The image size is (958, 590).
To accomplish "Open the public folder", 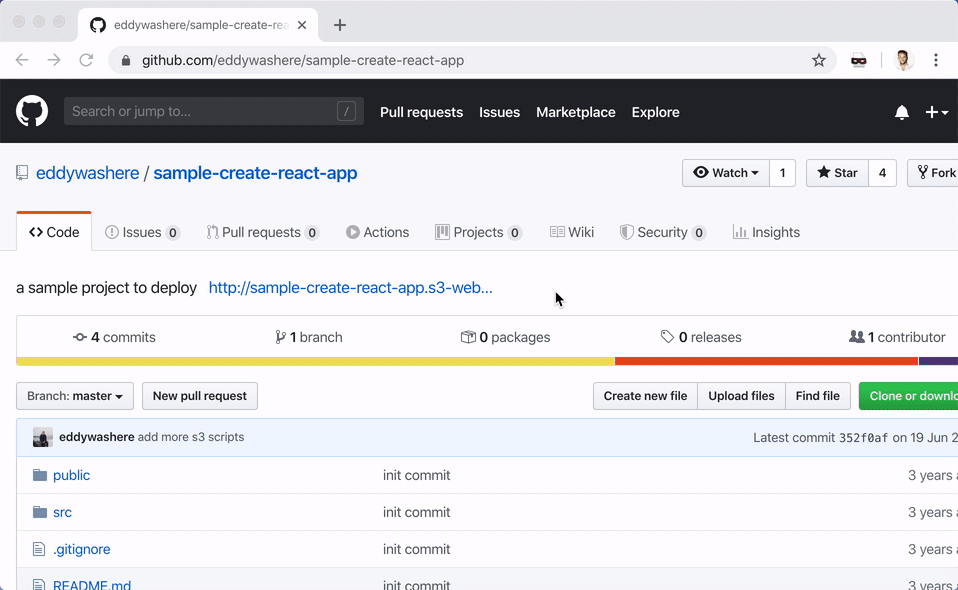I will tap(71, 475).
